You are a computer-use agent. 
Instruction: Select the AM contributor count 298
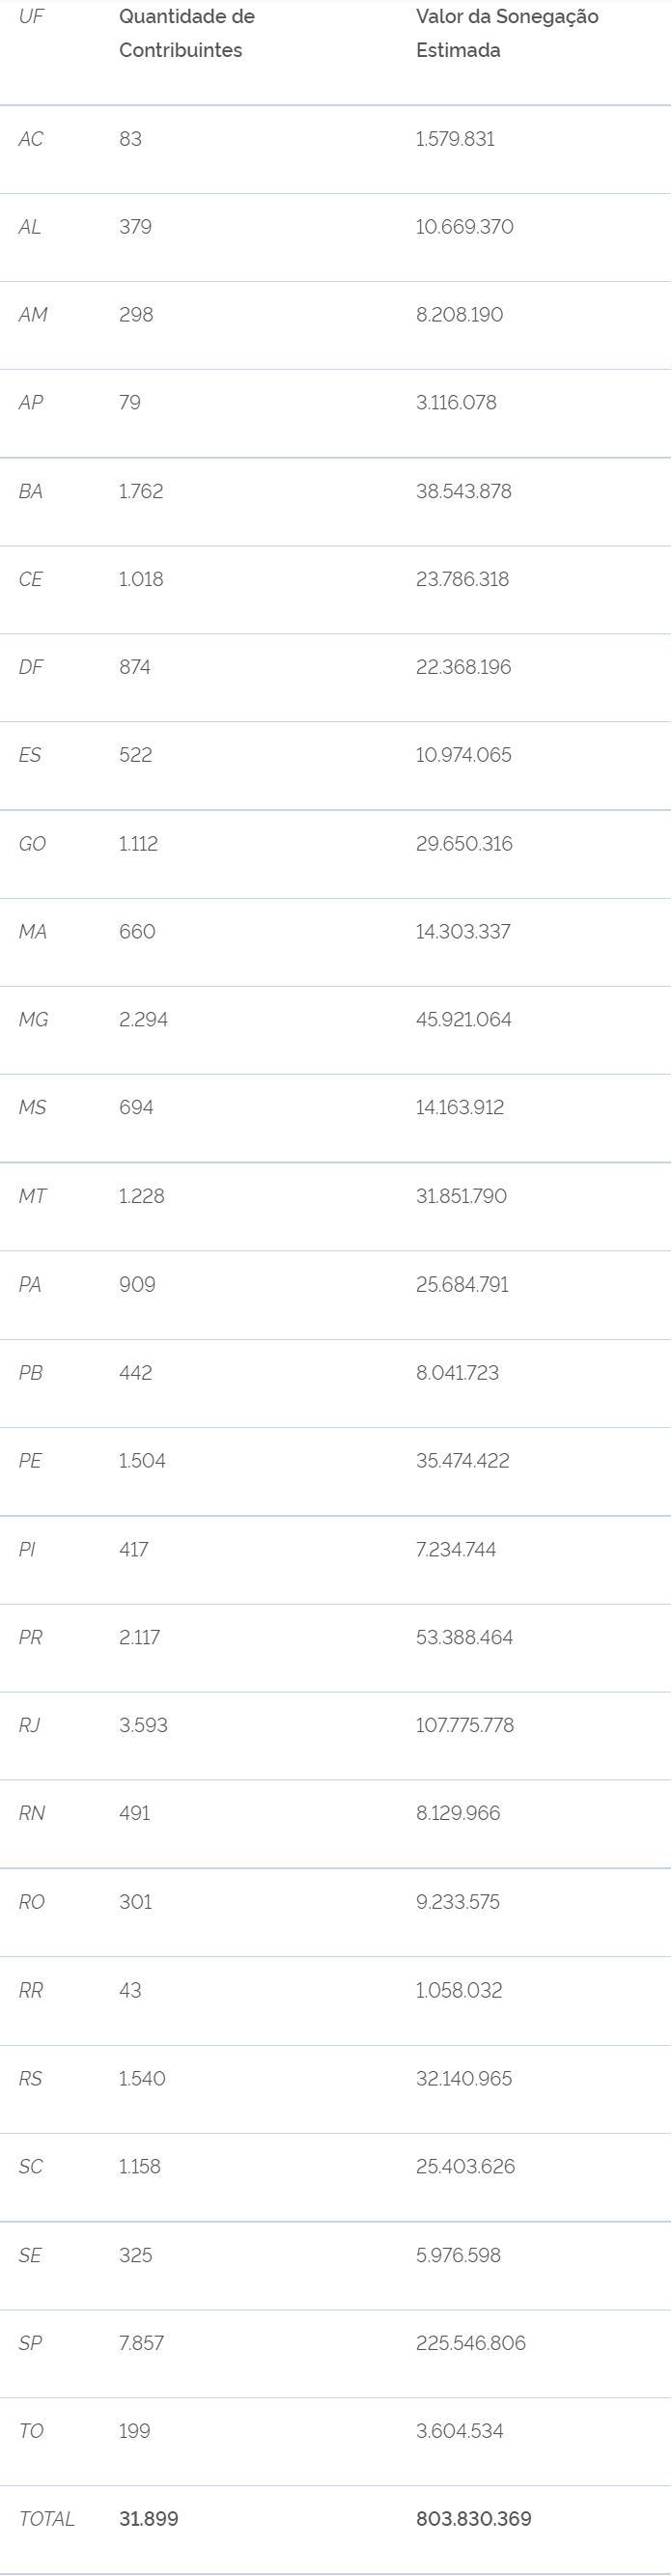pos(136,315)
